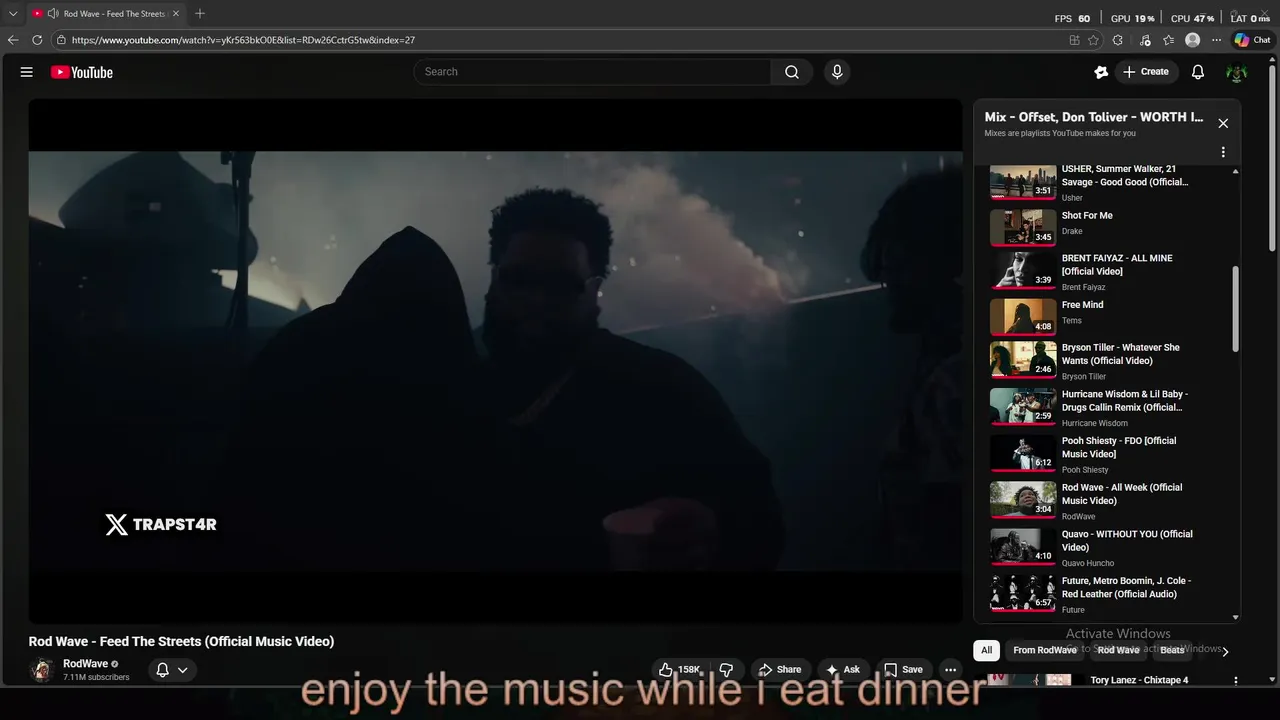1280x720 pixels.
Task: Like the video with 158K thumbs up
Action: coord(680,670)
